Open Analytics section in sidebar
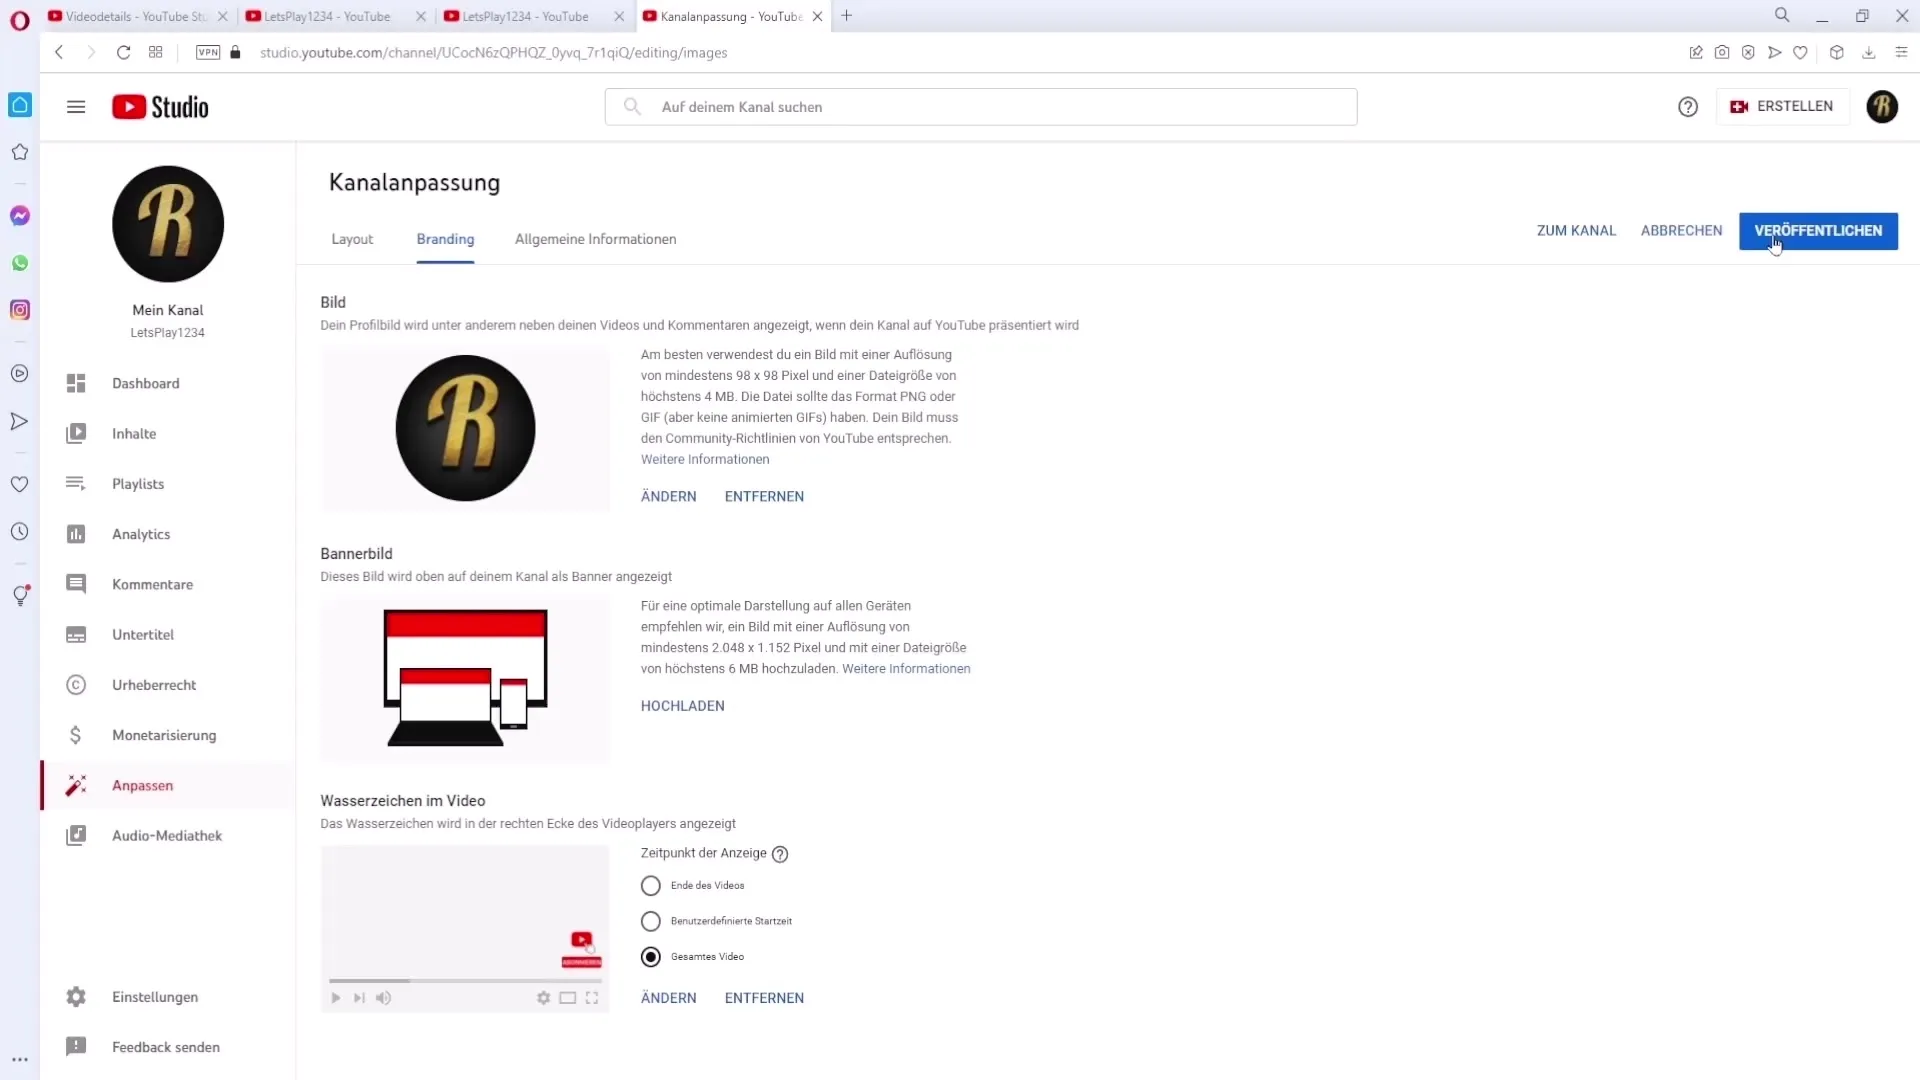The image size is (1920, 1080). [x=141, y=534]
